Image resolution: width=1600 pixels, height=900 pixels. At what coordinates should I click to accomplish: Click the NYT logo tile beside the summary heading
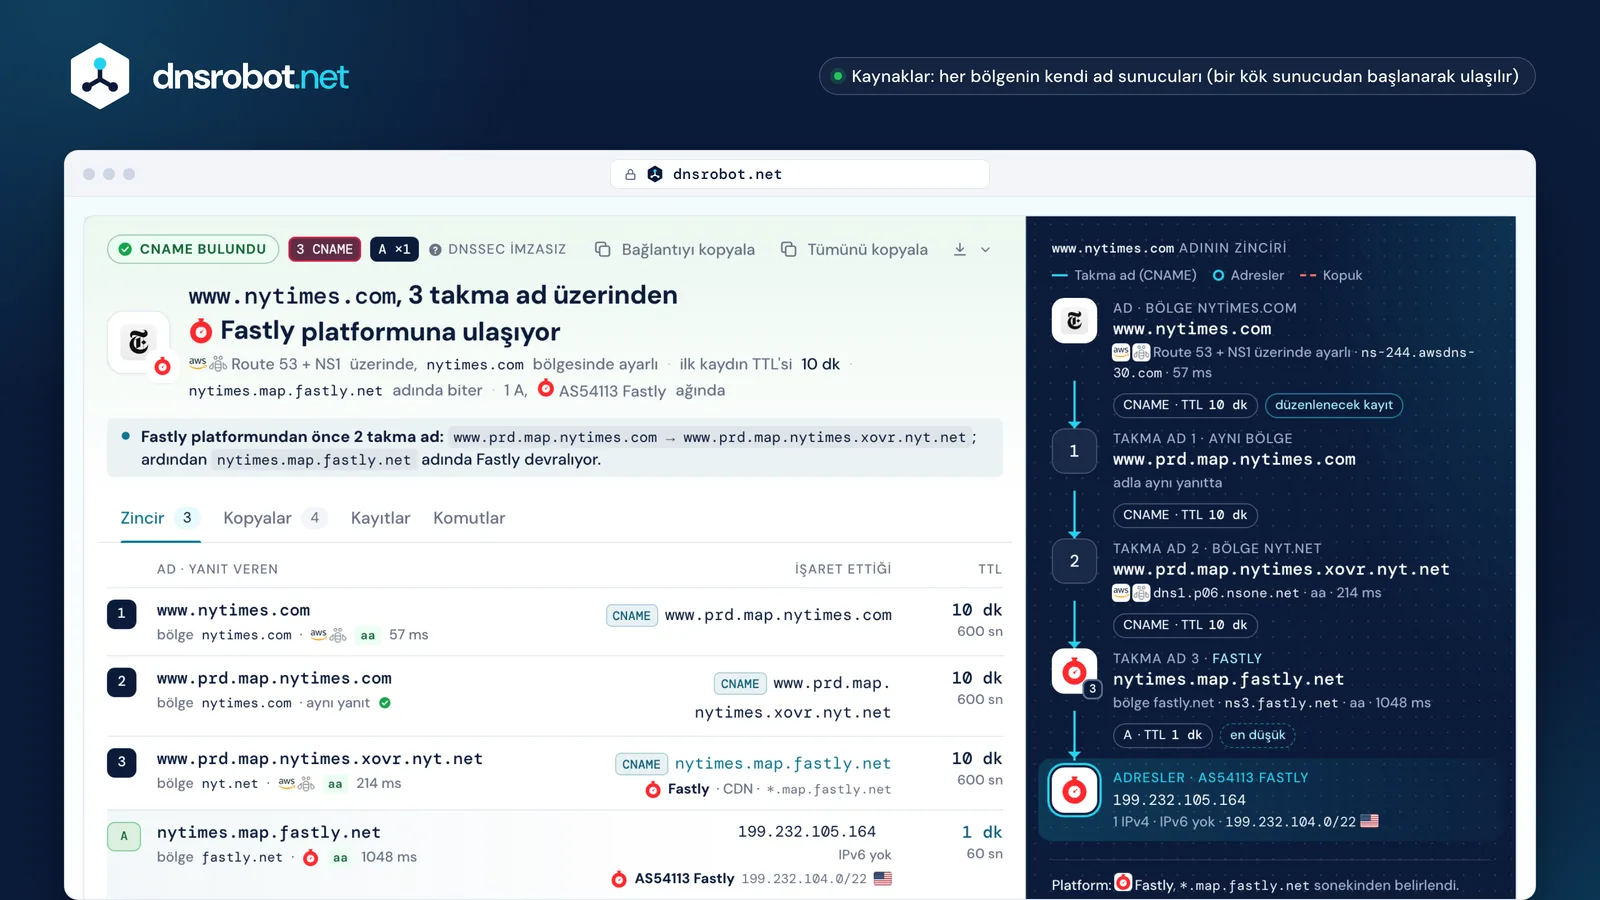point(139,342)
